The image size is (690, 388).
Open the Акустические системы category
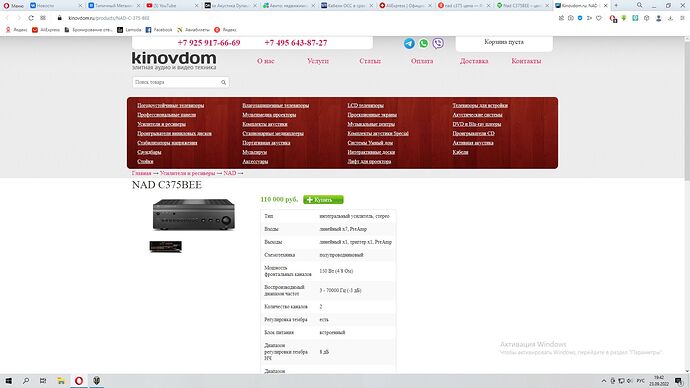tap(477, 115)
